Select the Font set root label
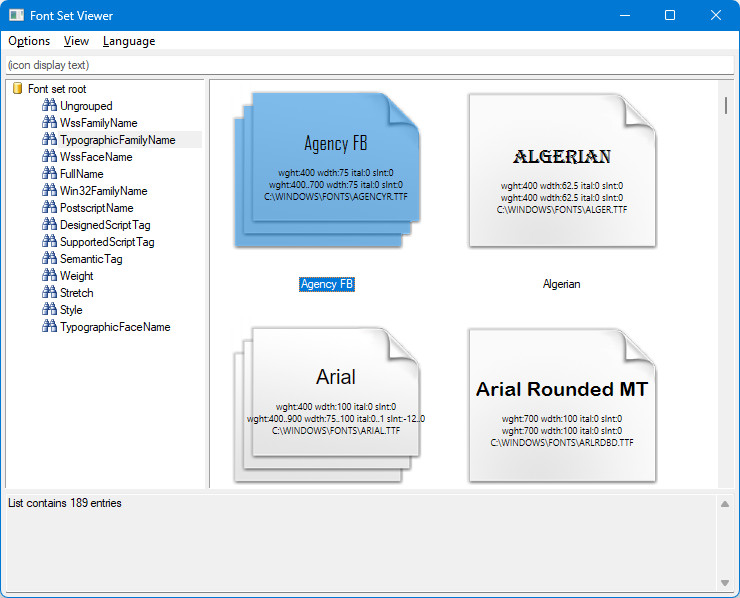Viewport: 740px width, 598px height. click(57, 89)
